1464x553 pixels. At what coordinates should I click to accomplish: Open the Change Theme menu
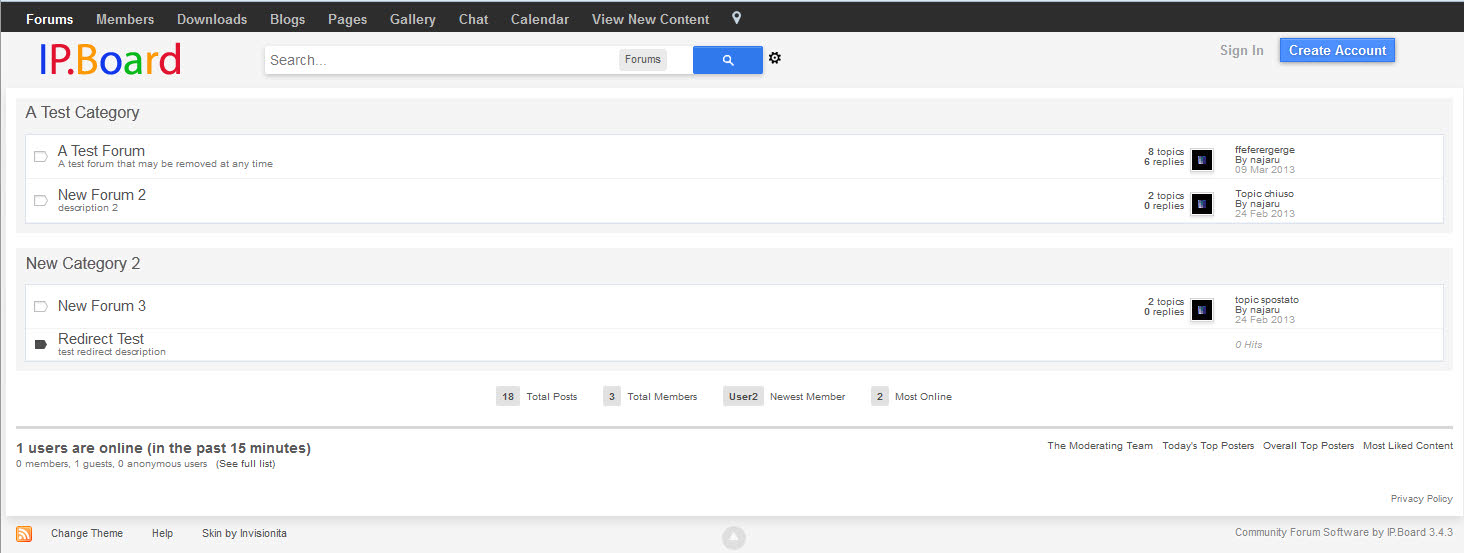tap(87, 533)
